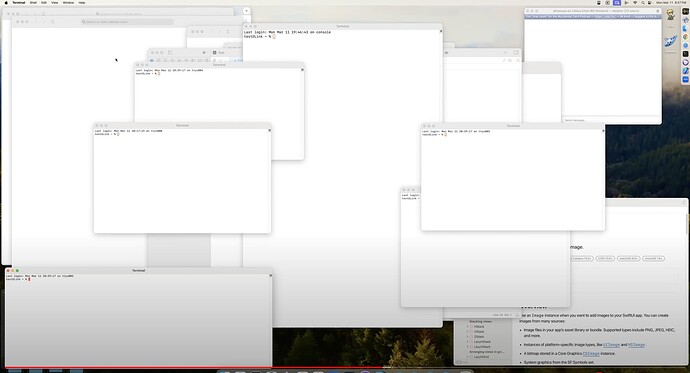Click the plus button in the gray toolbar window
This screenshot has width=690, height=373.
click(505, 52)
